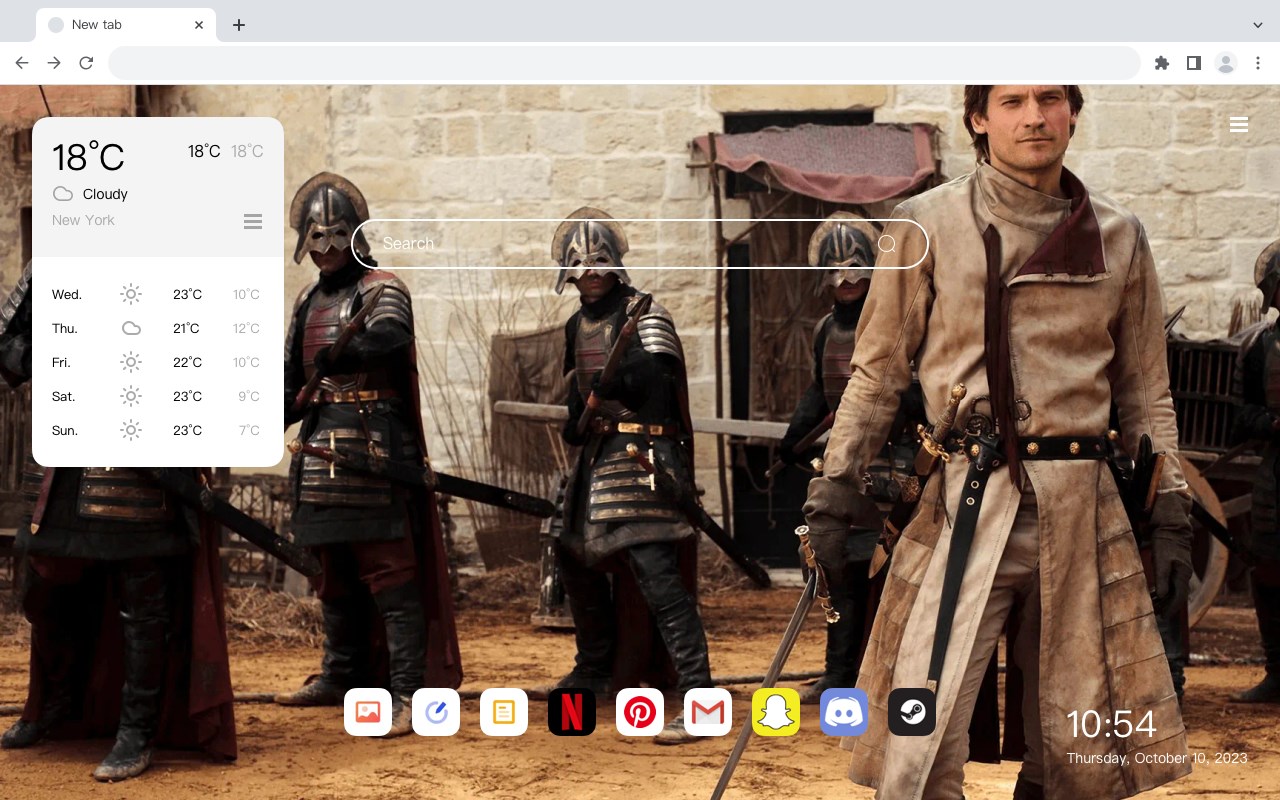Click the New York location label
Image resolution: width=1280 pixels, height=800 pixels.
point(83,220)
